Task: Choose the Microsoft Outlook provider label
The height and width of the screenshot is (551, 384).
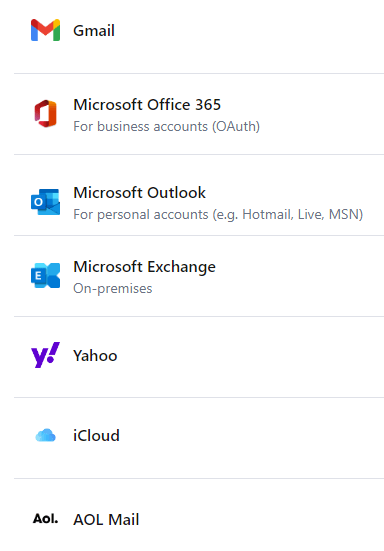Action: [139, 193]
